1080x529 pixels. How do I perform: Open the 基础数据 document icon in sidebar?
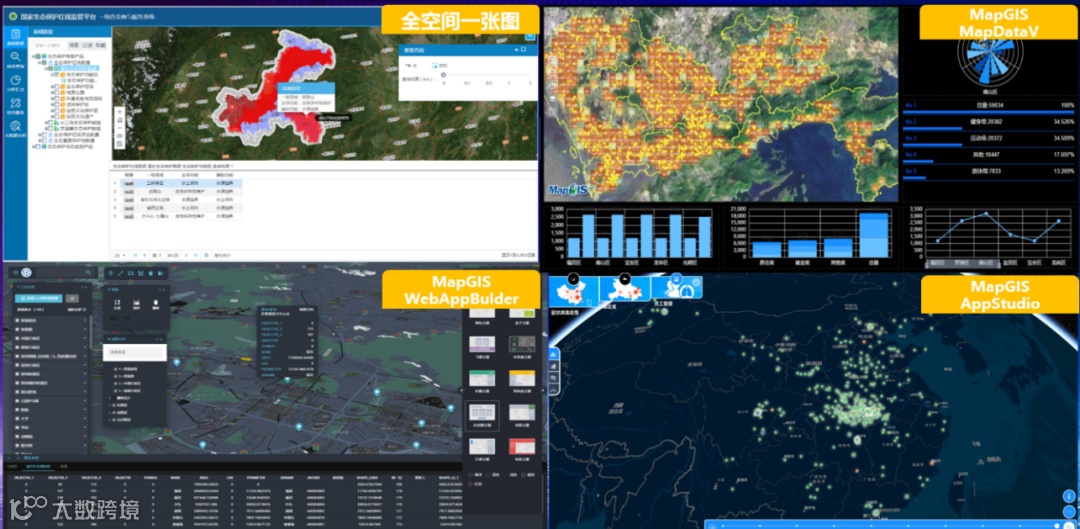[x=16, y=34]
